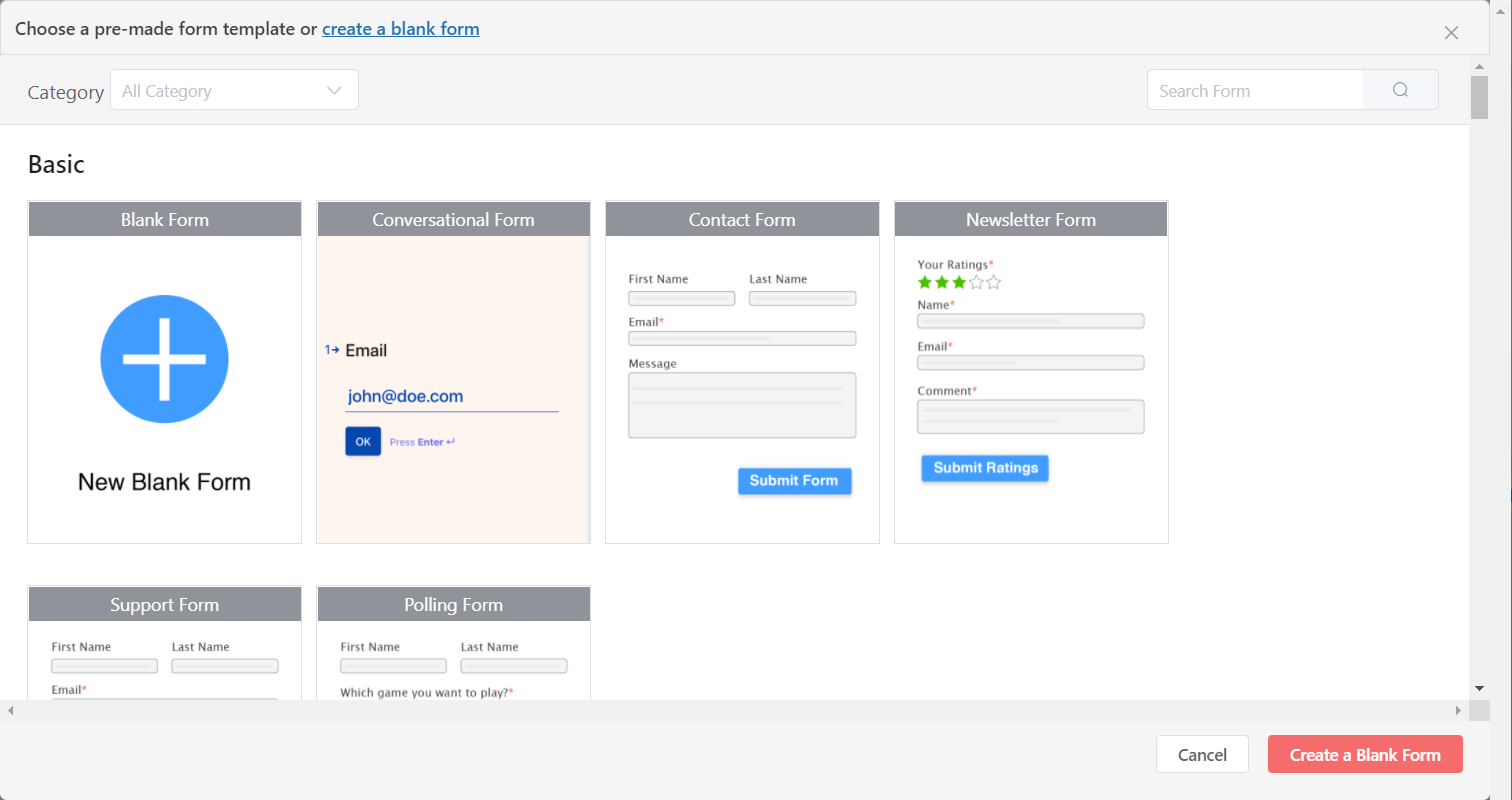Click the down arrow on the vertical scrollbar
The height and width of the screenshot is (800, 1512).
point(1480,687)
